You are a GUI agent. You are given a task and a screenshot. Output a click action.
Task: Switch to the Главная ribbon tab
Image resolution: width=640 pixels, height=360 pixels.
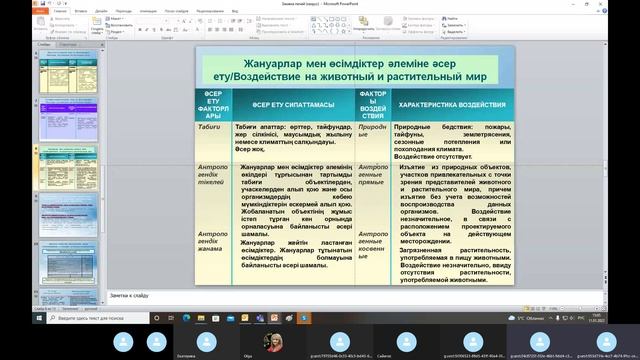pos(60,11)
